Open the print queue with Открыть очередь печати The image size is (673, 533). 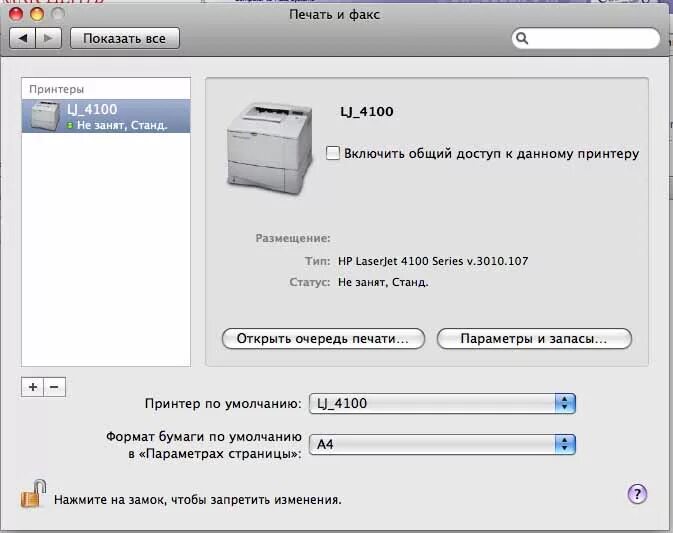[x=323, y=339]
